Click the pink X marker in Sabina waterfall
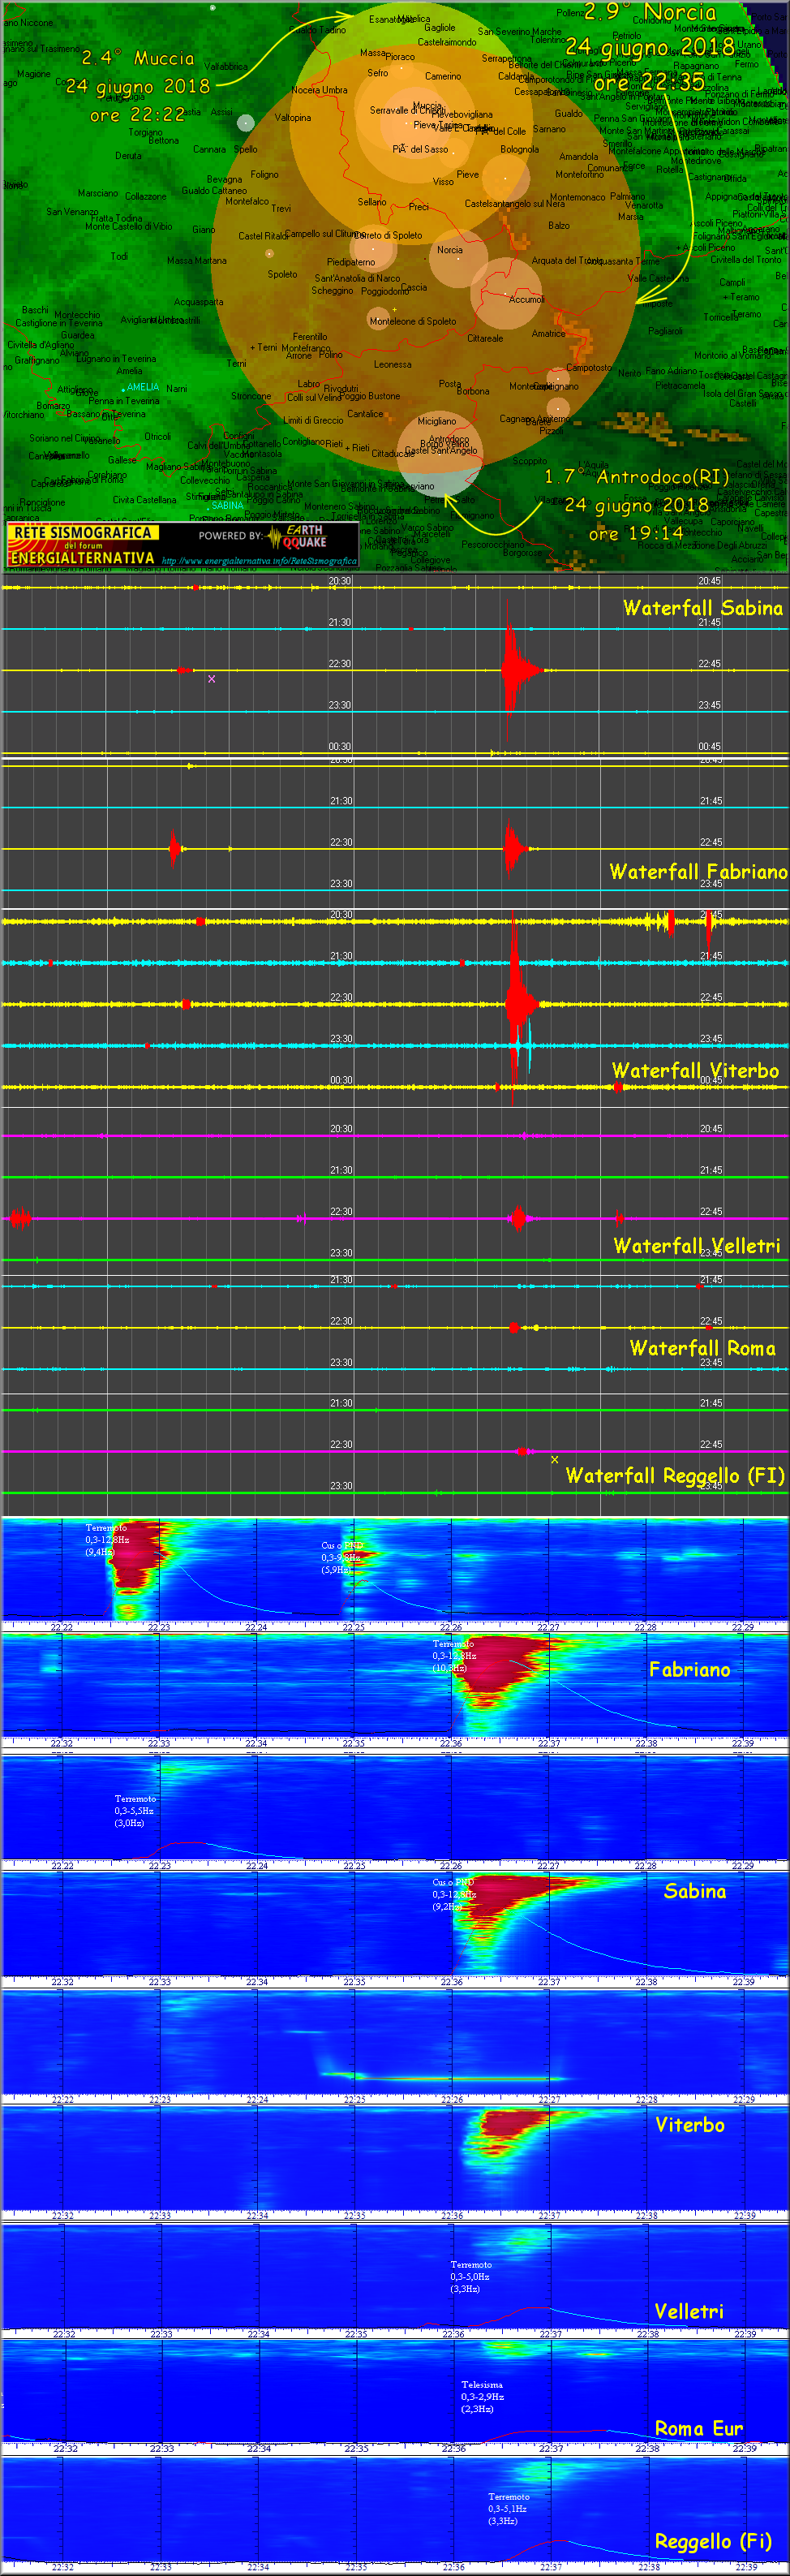 coord(211,679)
